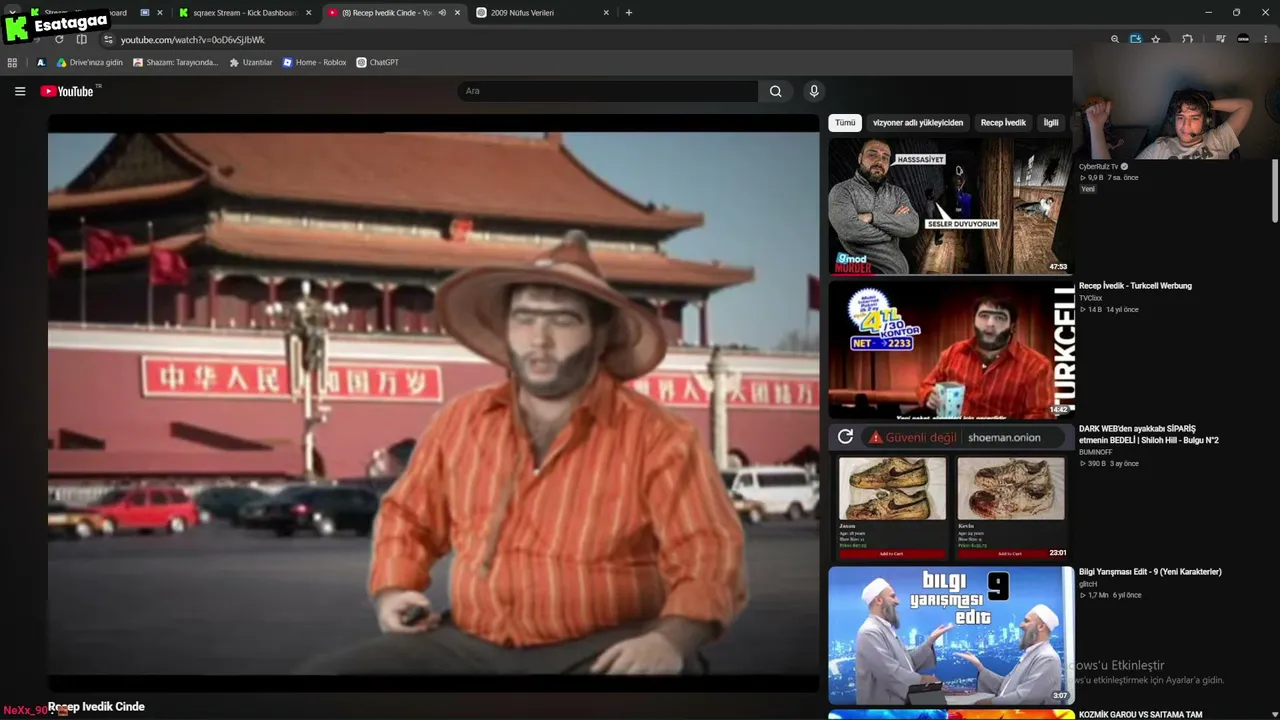Image resolution: width=1280 pixels, height=720 pixels.
Task: Open DARK WEB'den ayakkabı SİPARİŞ title
Action: [x=1149, y=435]
